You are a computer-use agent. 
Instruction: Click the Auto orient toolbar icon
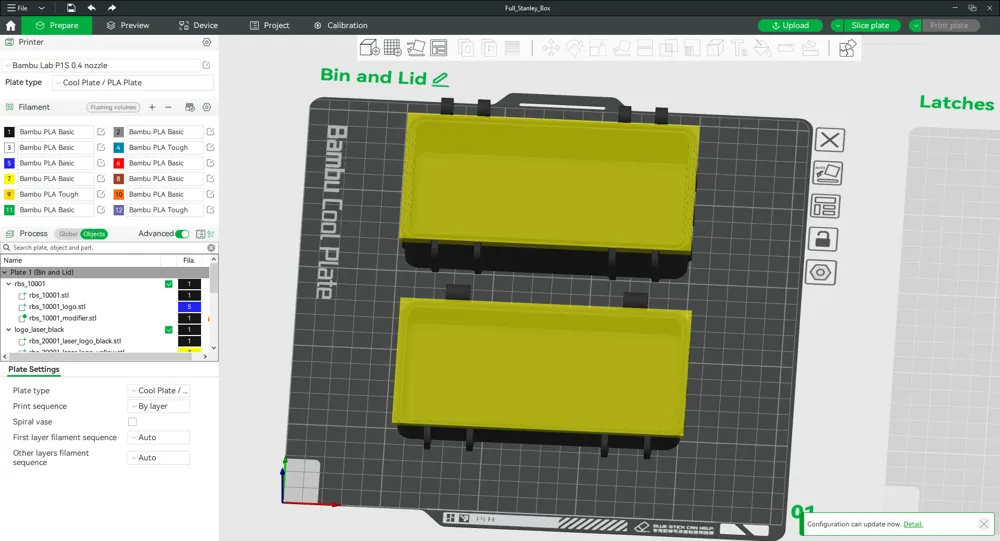[416, 48]
